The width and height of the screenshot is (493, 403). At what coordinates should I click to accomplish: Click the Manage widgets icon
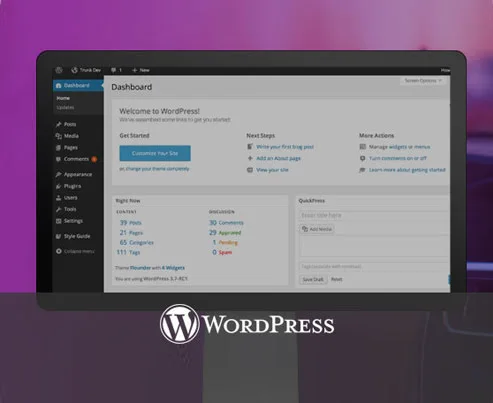[363, 147]
